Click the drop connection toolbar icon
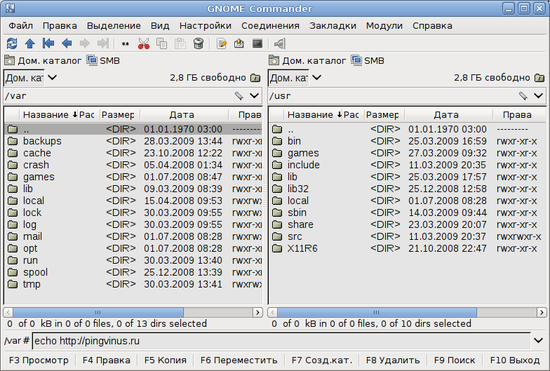 [280, 43]
